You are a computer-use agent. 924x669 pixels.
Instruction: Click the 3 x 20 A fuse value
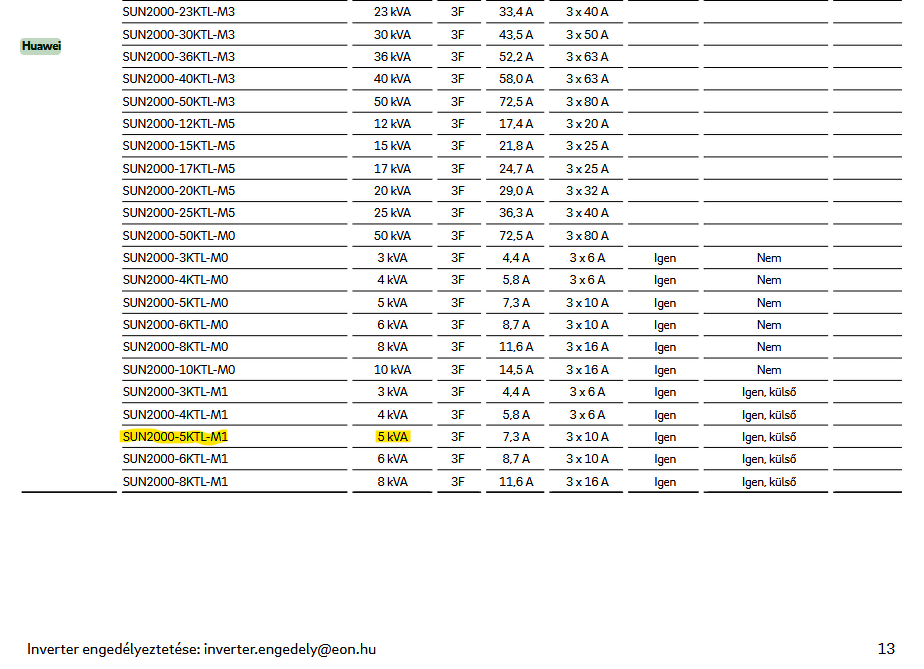pyautogui.click(x=588, y=124)
